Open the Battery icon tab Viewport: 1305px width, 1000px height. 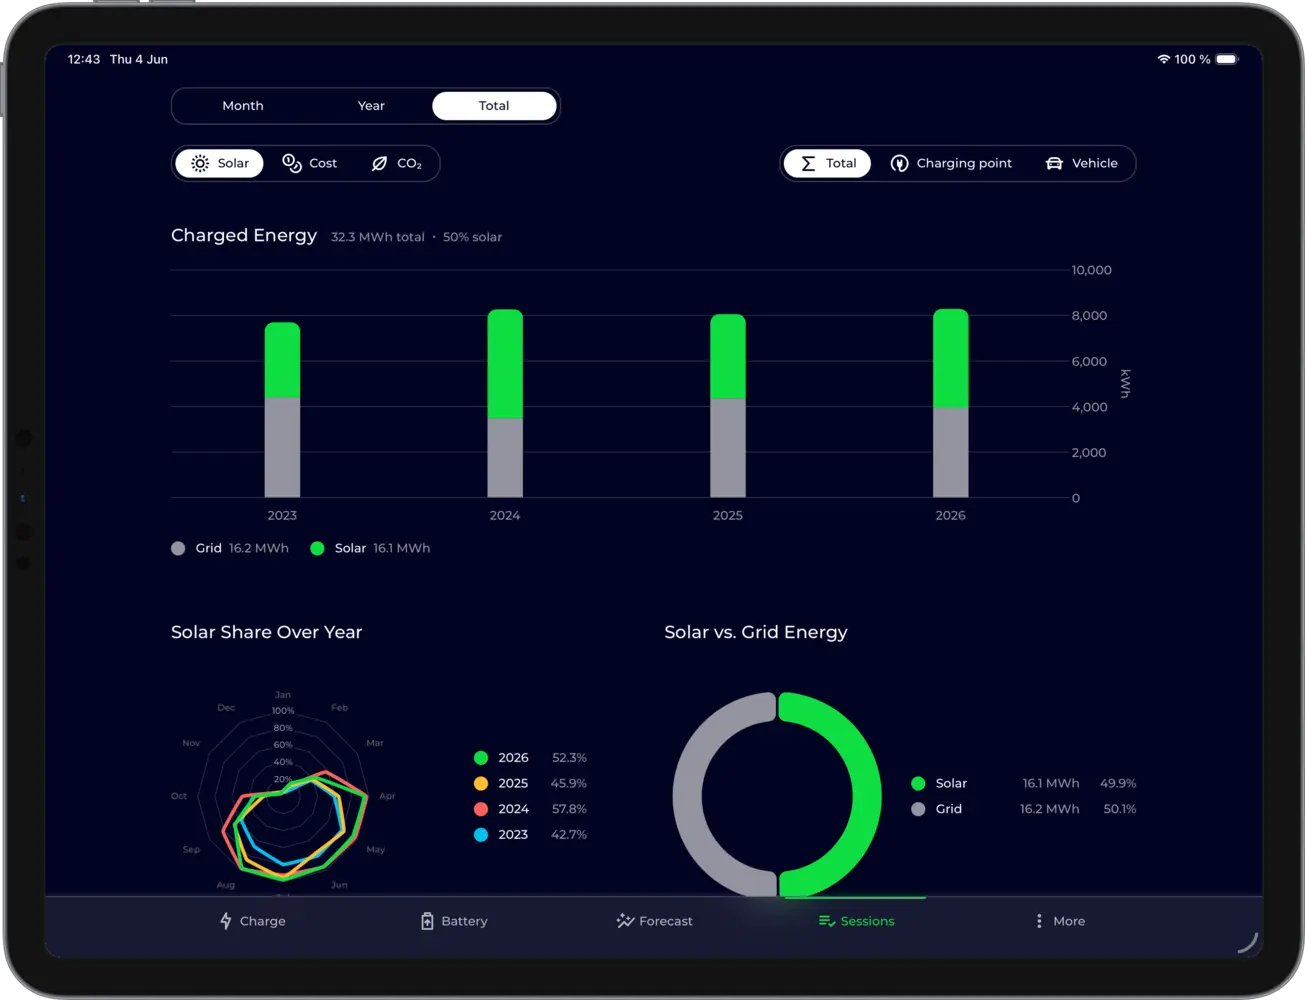tap(427, 921)
